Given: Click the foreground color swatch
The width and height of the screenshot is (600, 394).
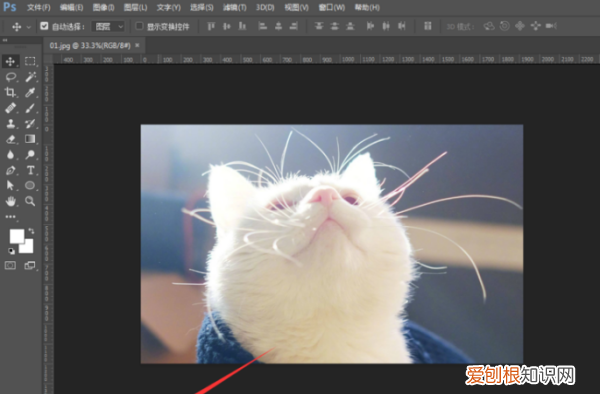Looking at the screenshot, I should pyautogui.click(x=16, y=236).
